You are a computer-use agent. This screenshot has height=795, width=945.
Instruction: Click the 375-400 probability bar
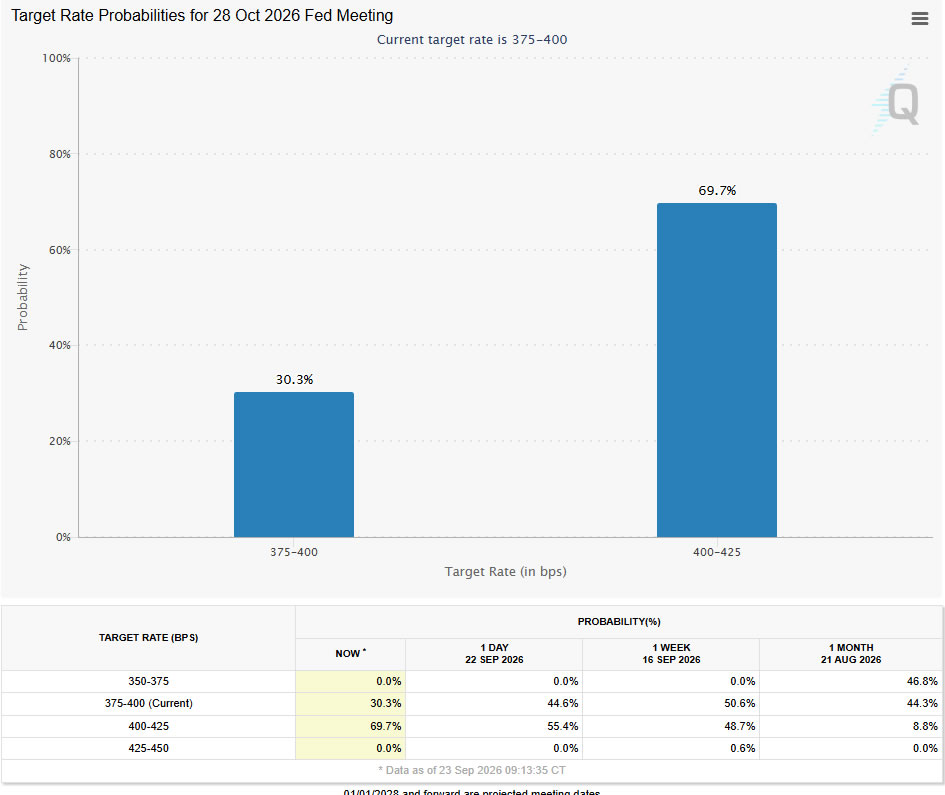(294, 464)
